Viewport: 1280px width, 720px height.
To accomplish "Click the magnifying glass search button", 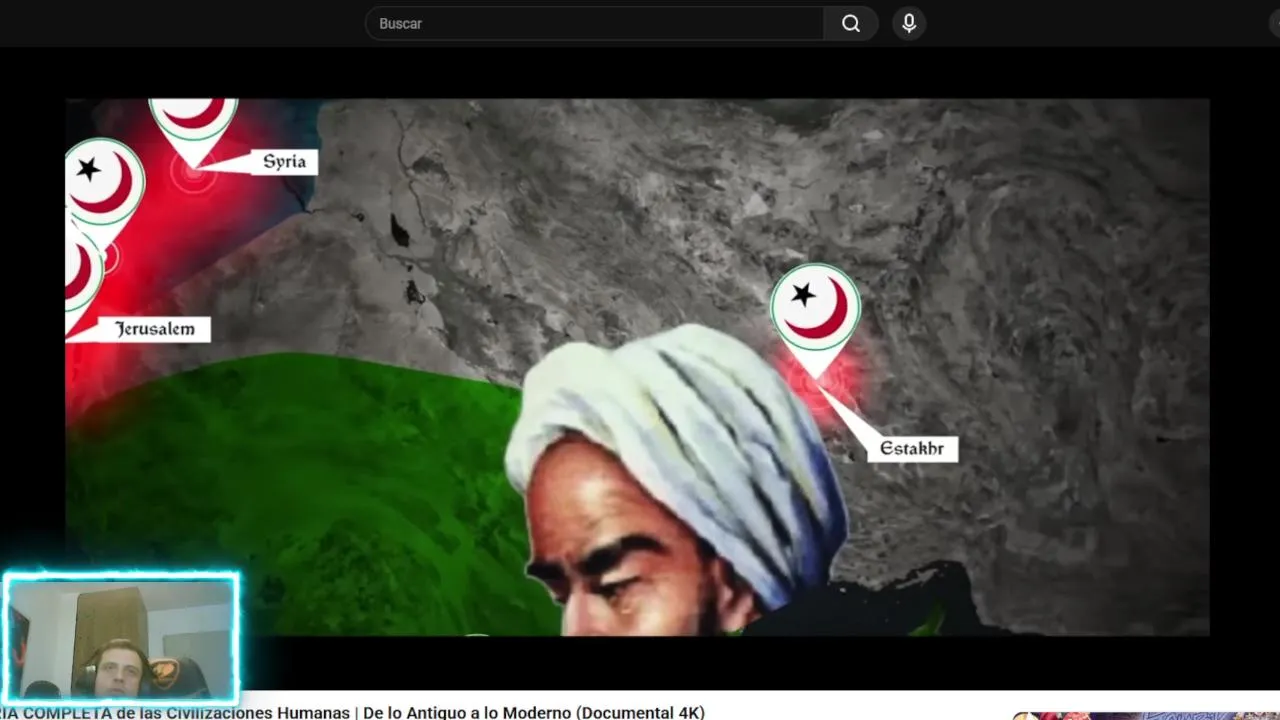I will click(851, 23).
